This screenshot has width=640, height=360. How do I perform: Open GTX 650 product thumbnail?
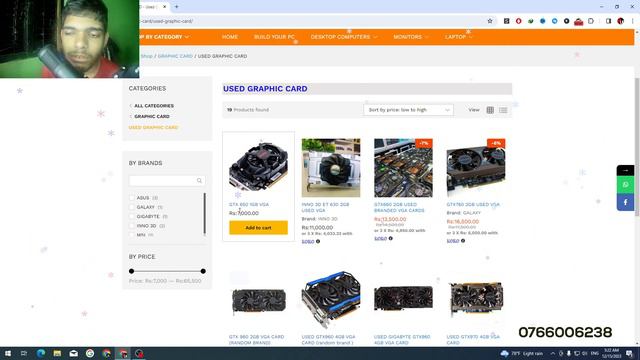(x=258, y=167)
